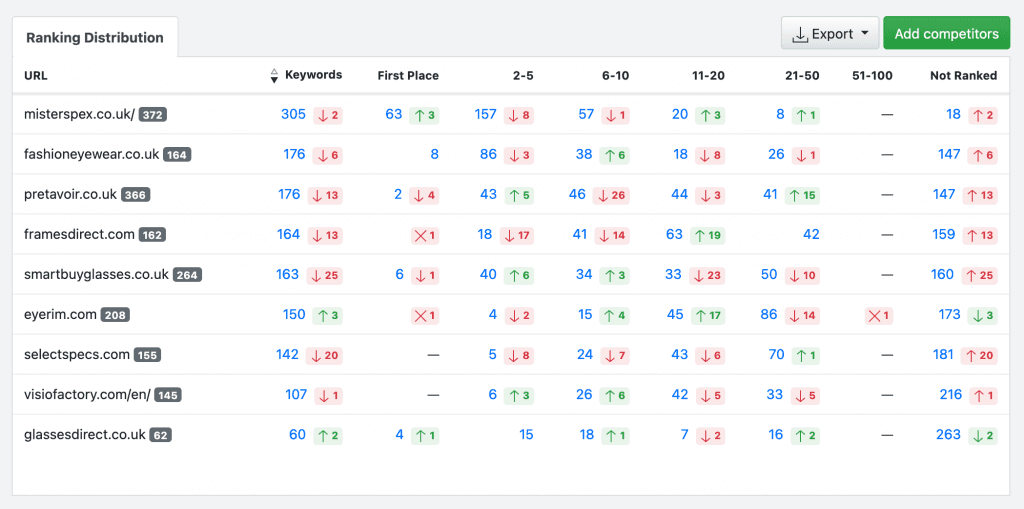
Task: Open misterspex.co.uk/ 2-5 count 157
Action: (486, 114)
